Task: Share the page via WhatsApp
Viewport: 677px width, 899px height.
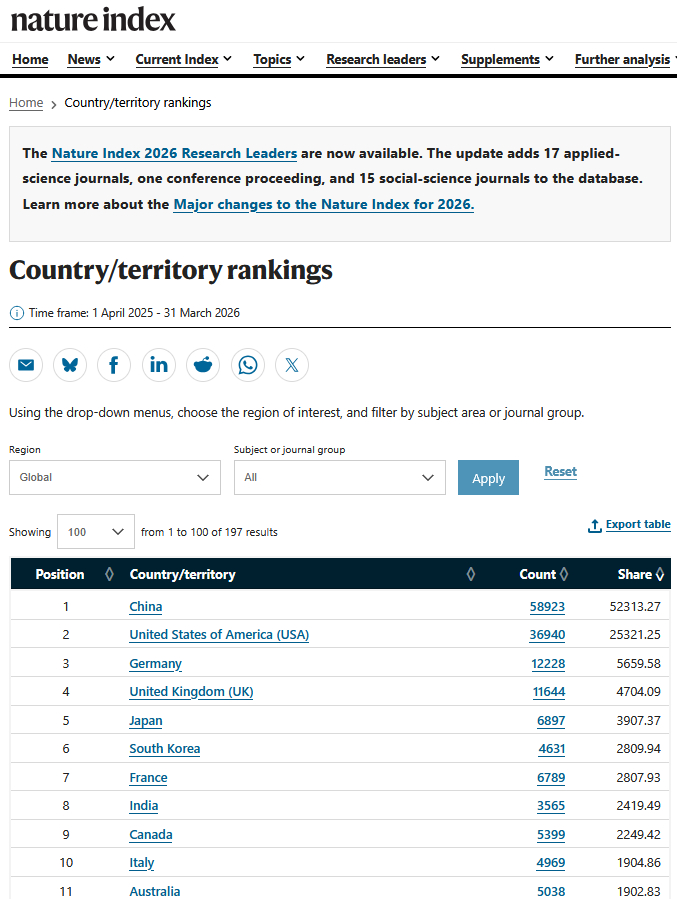Action: (248, 365)
